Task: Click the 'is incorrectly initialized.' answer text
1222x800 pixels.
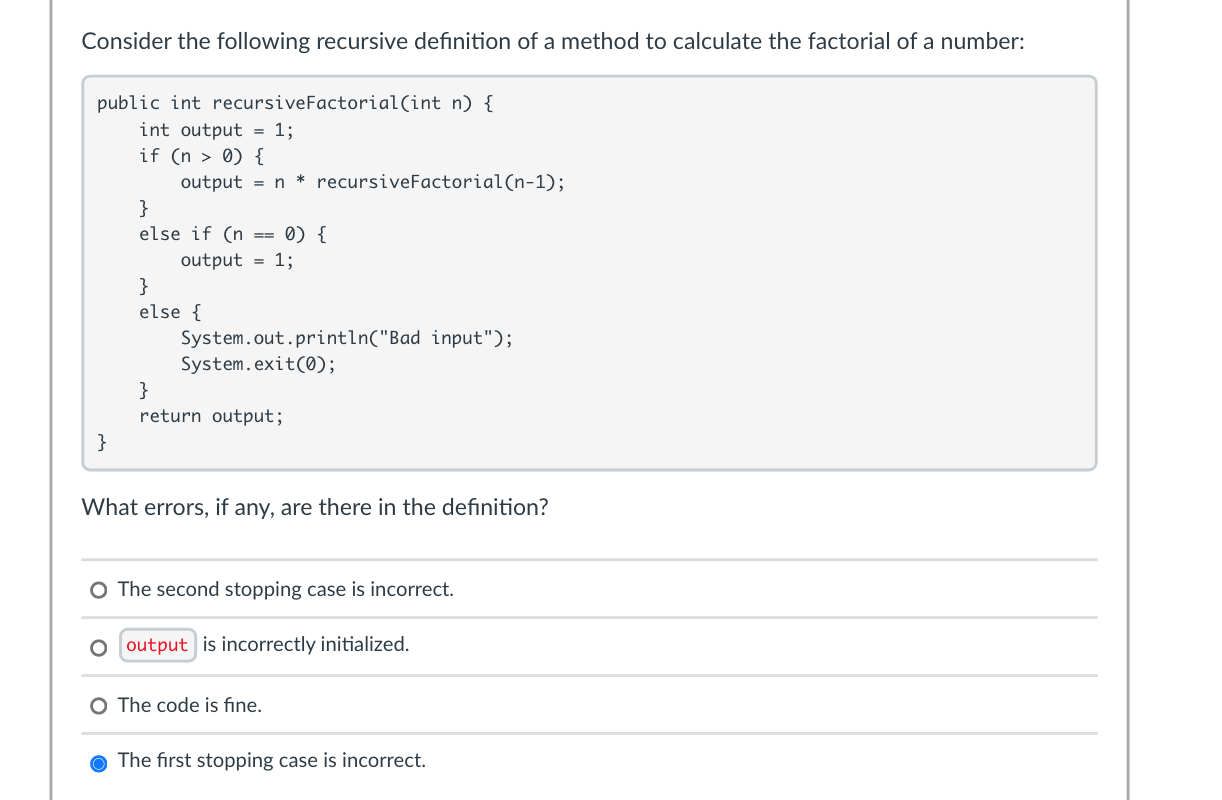Action: point(306,644)
